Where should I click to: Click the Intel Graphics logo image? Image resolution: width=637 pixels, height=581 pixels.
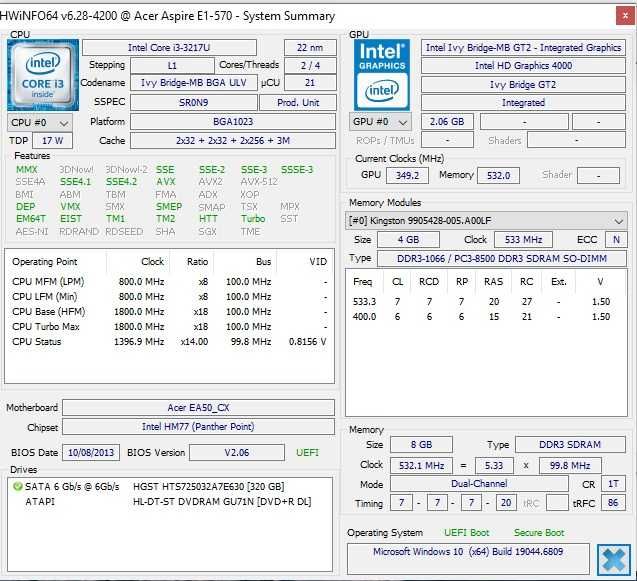[x=382, y=75]
